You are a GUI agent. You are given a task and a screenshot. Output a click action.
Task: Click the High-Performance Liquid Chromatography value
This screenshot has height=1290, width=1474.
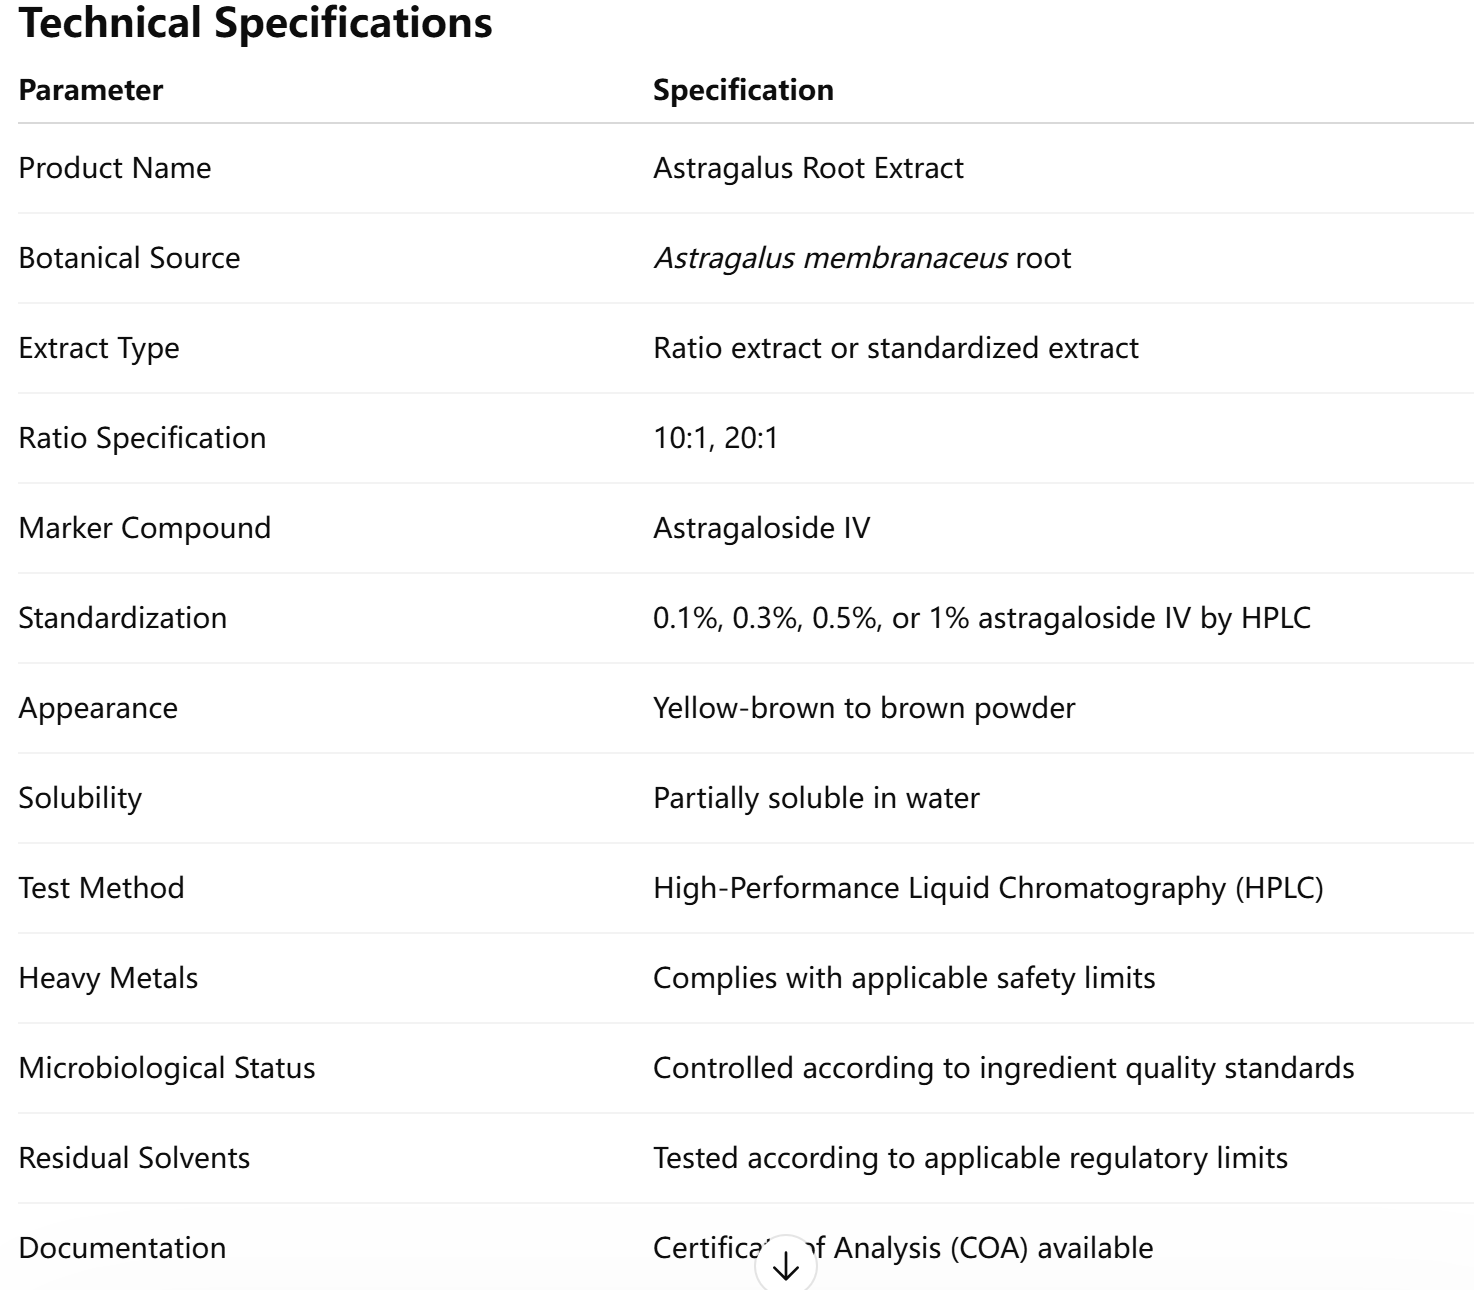[988, 888]
